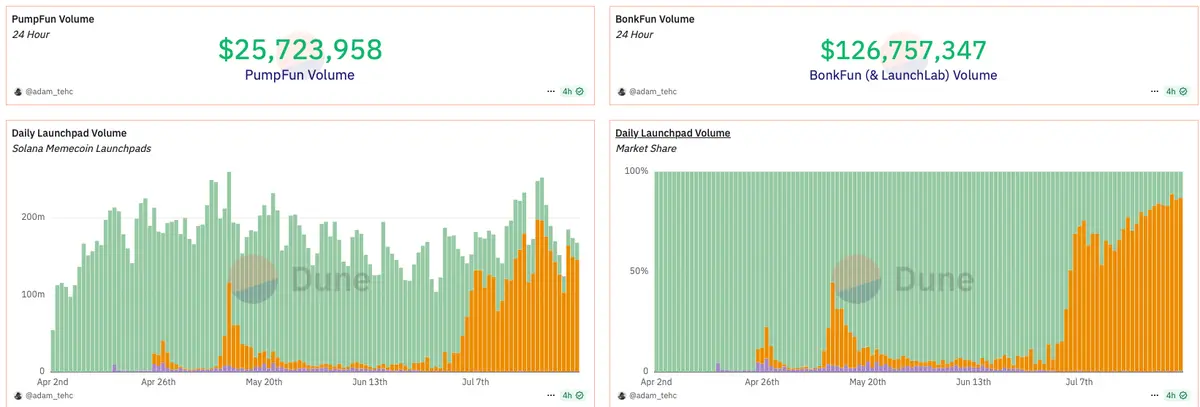Click the BonkFun (& LaunchLab) Volume caption

pyautogui.click(x=904, y=75)
